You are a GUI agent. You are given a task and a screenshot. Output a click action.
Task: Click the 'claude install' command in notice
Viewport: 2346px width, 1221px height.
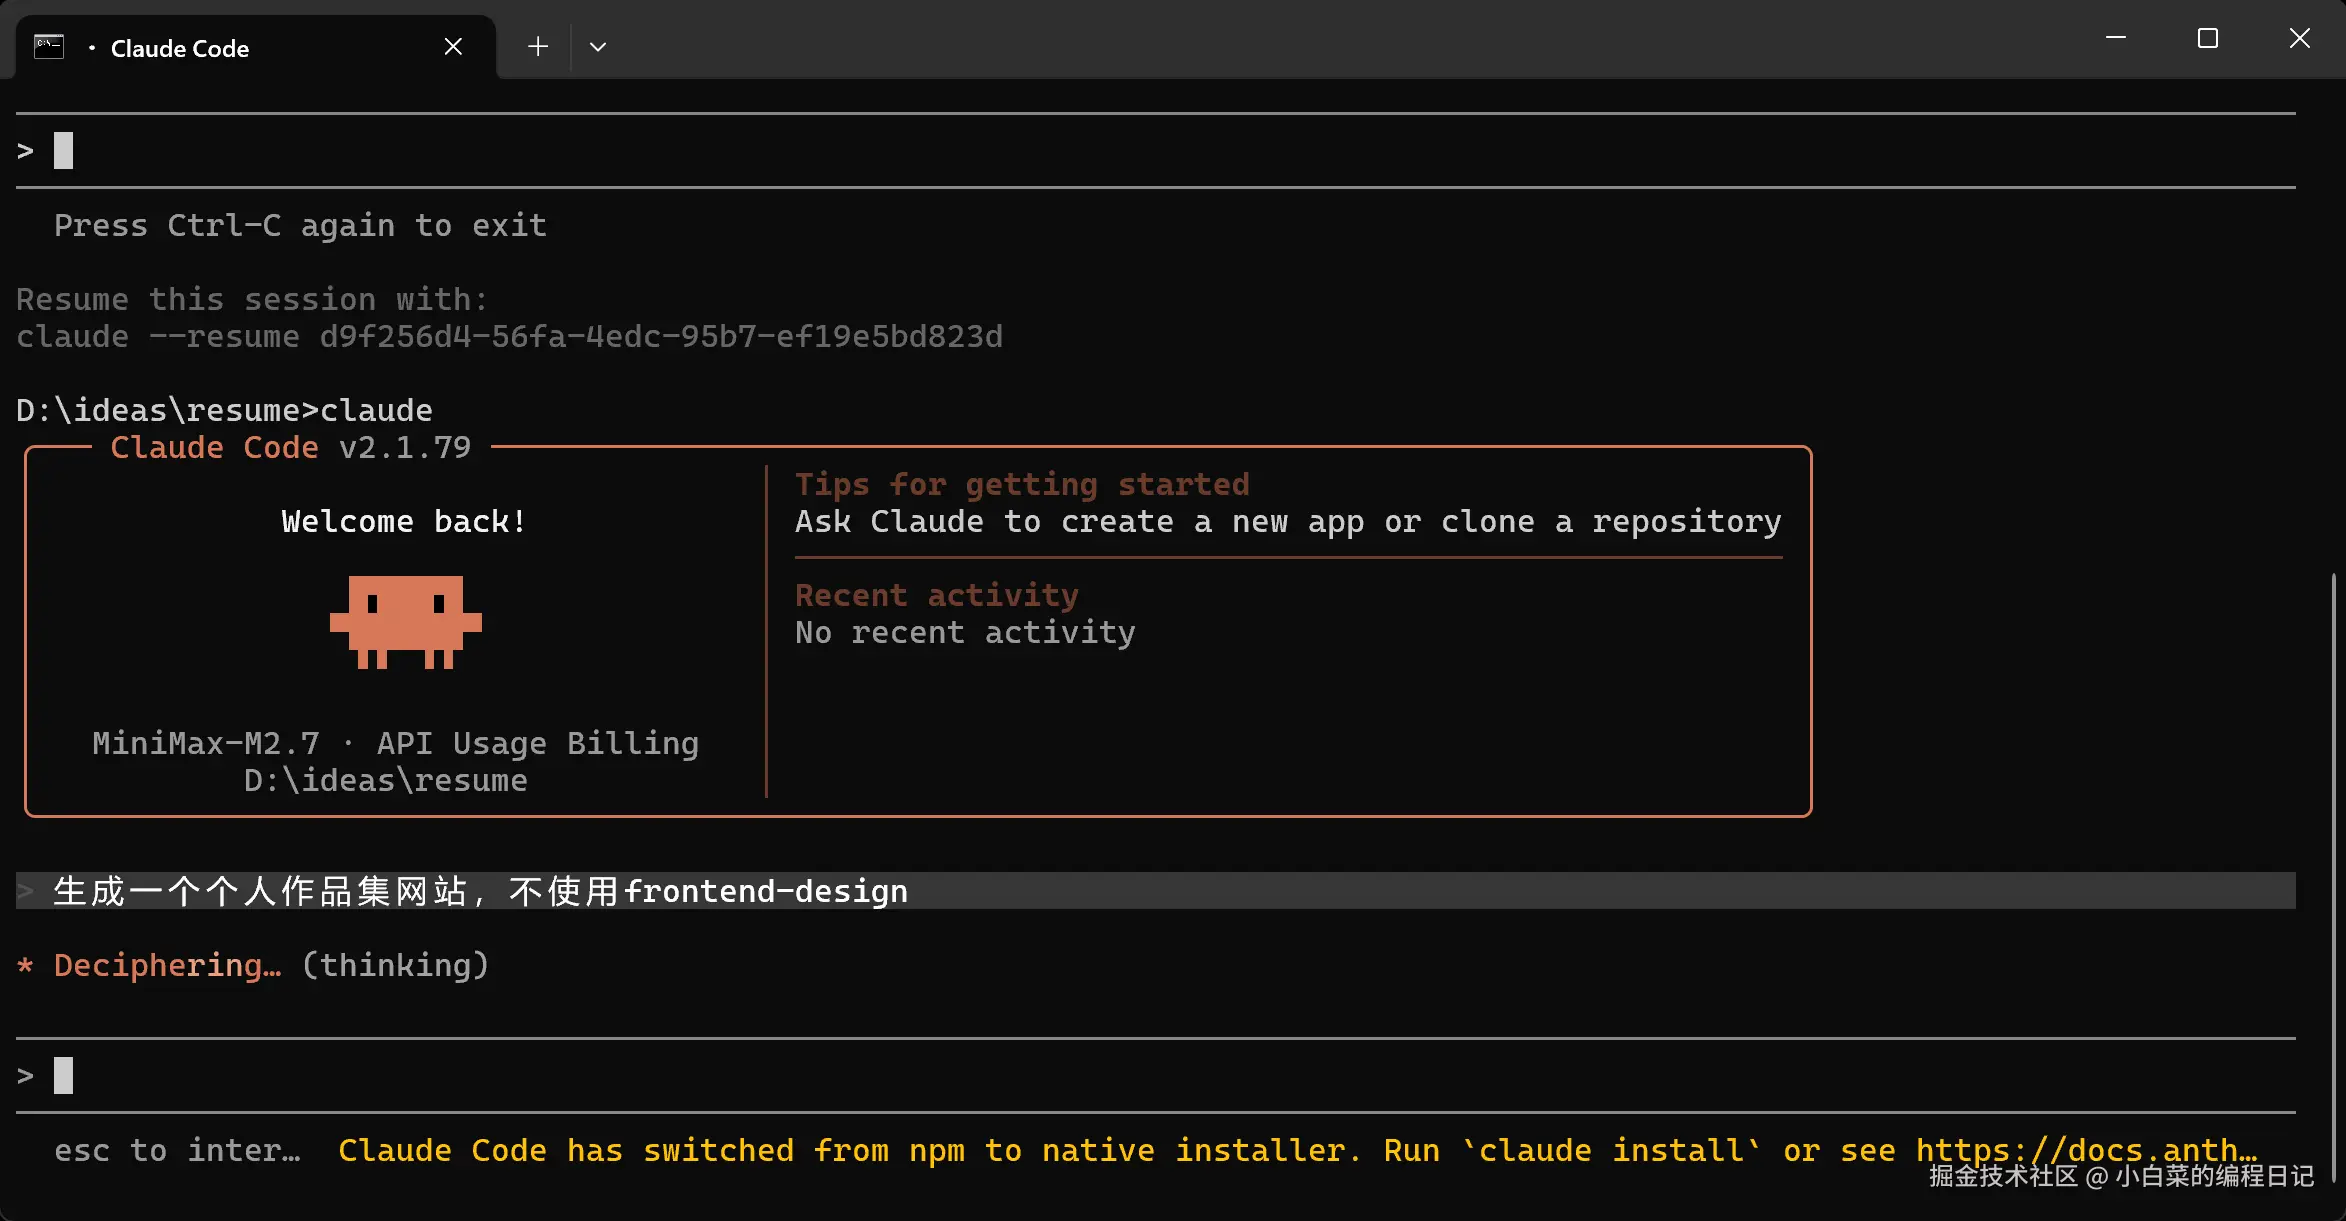[1611, 1151]
